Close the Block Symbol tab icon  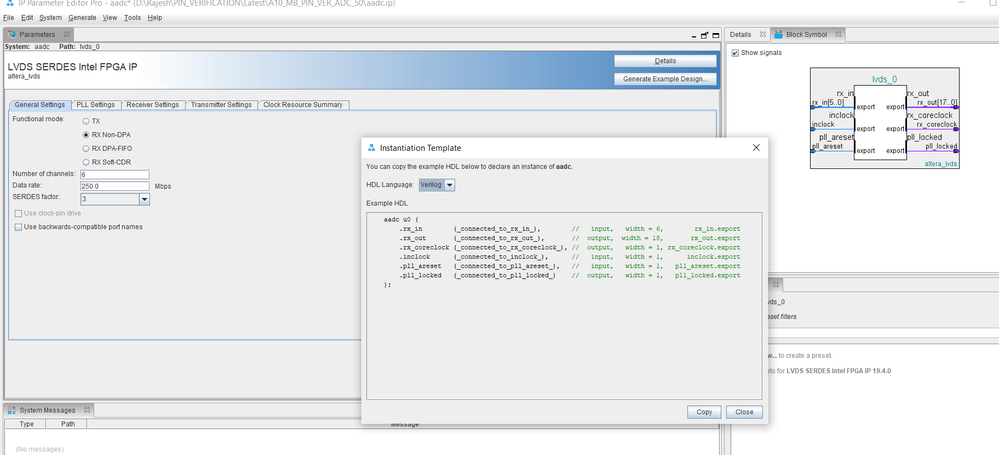pyautogui.click(x=836, y=34)
